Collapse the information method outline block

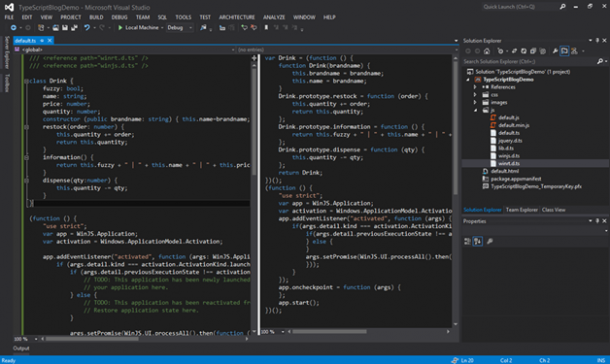(26, 158)
